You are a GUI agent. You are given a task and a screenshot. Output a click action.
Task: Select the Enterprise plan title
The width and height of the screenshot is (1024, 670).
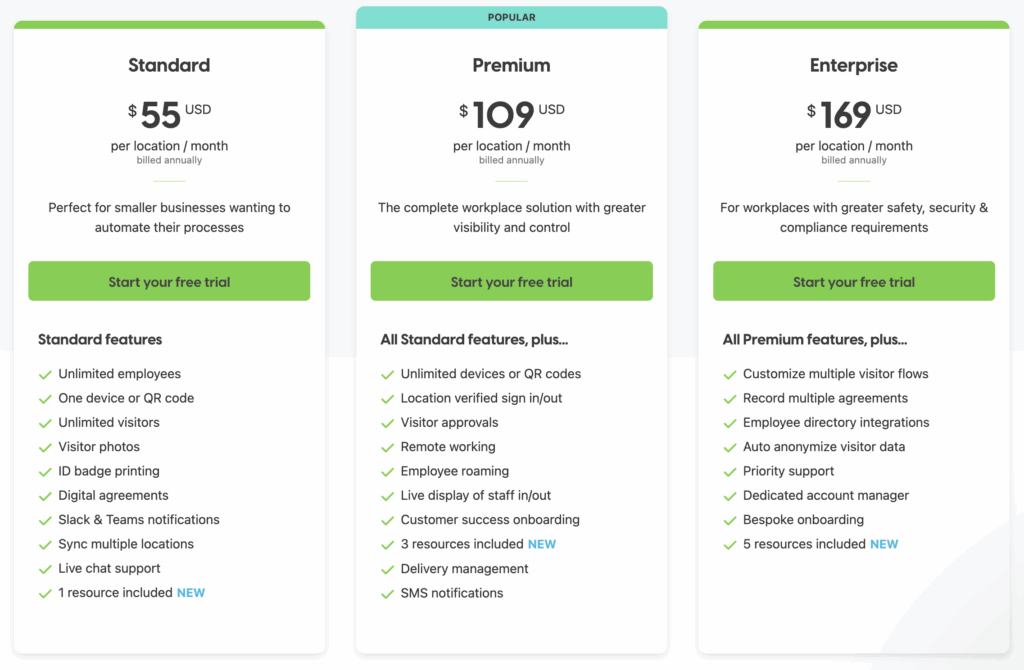point(853,64)
